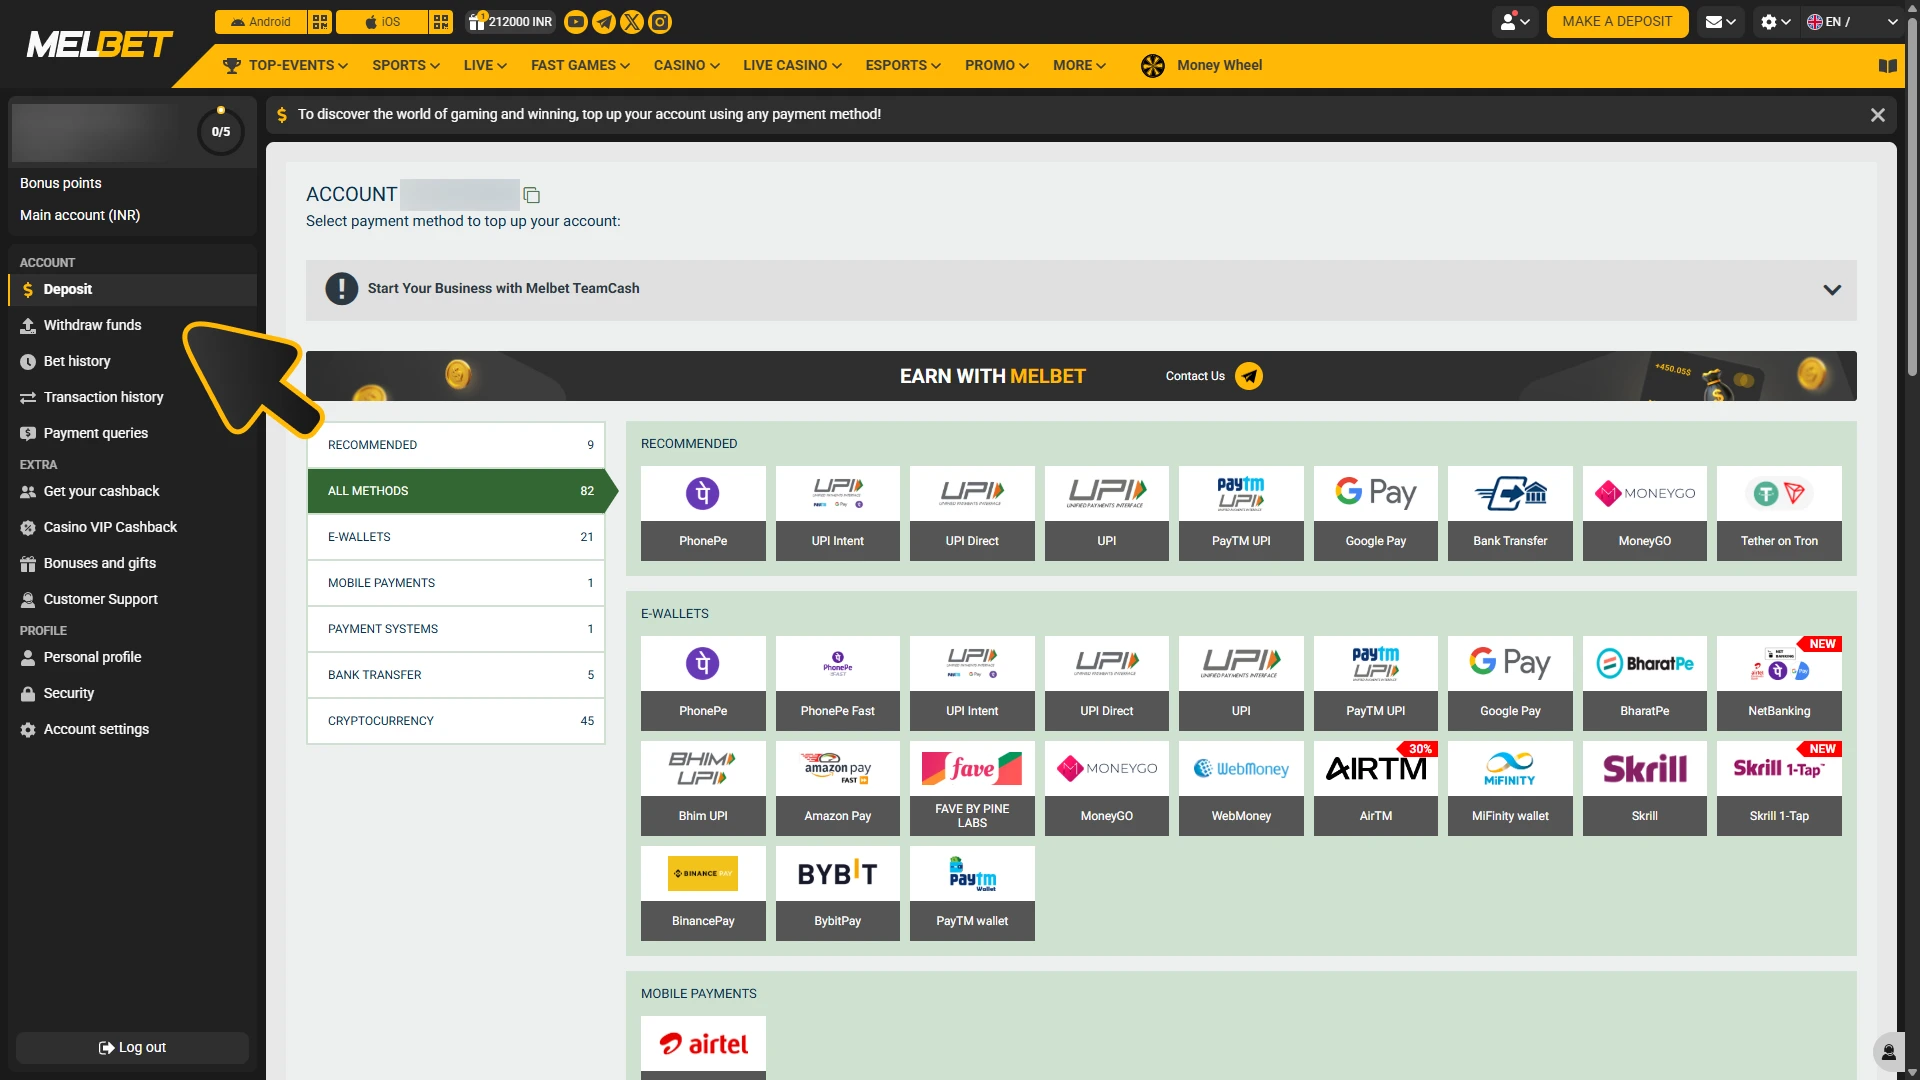
Task: Expand the CASINO menu
Action: tap(686, 66)
